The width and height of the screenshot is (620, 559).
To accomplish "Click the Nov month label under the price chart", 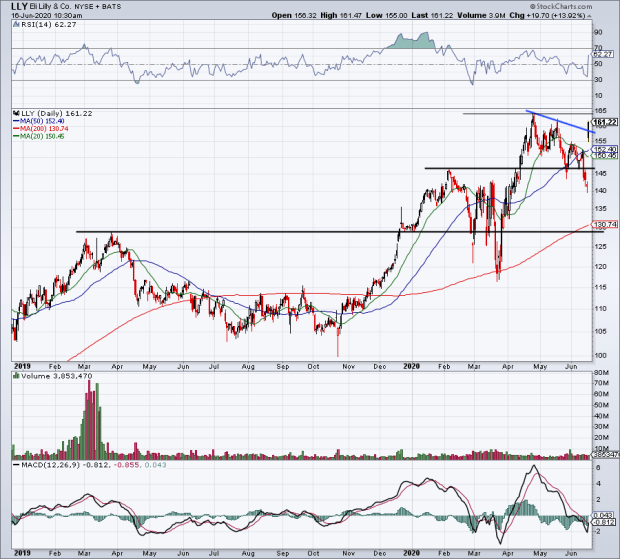I will [x=348, y=366].
